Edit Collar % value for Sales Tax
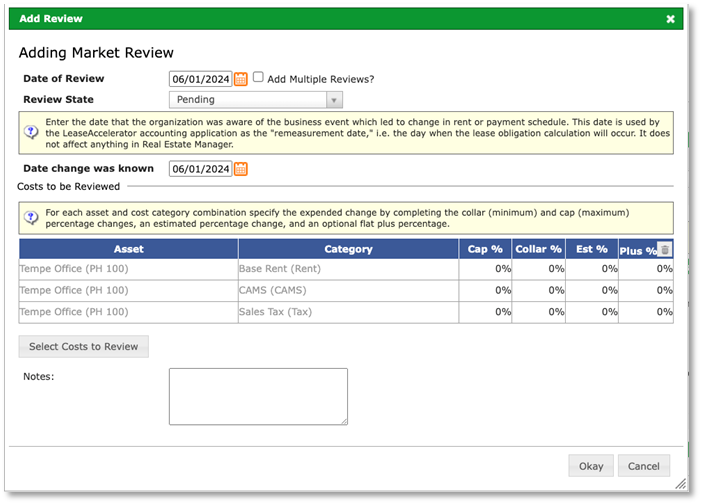 [538, 312]
